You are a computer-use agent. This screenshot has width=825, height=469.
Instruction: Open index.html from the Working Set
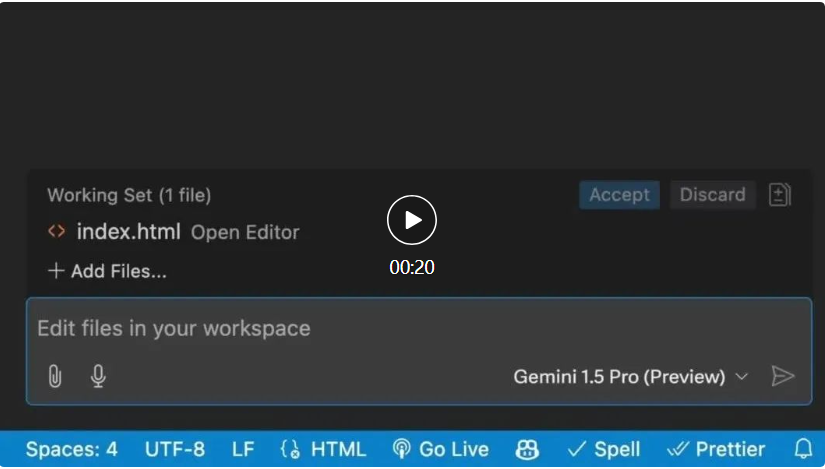click(x=128, y=232)
